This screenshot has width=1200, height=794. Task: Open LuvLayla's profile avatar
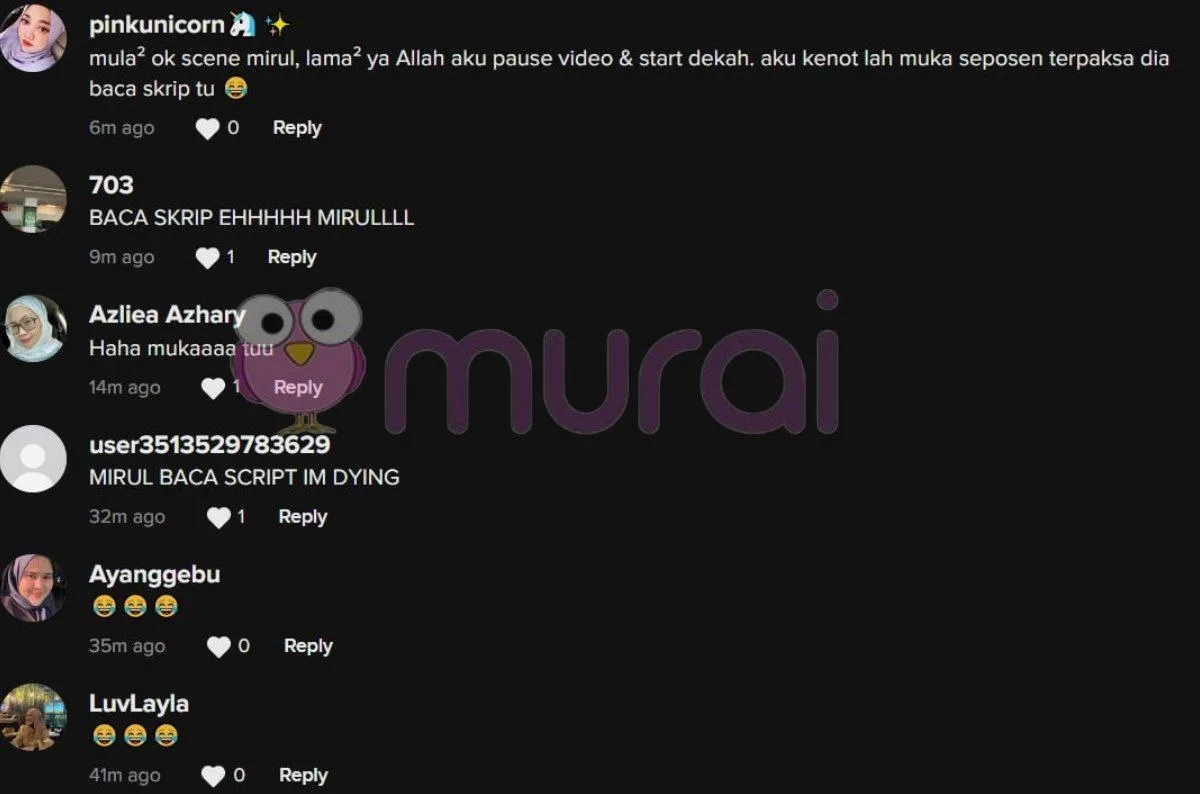33,717
